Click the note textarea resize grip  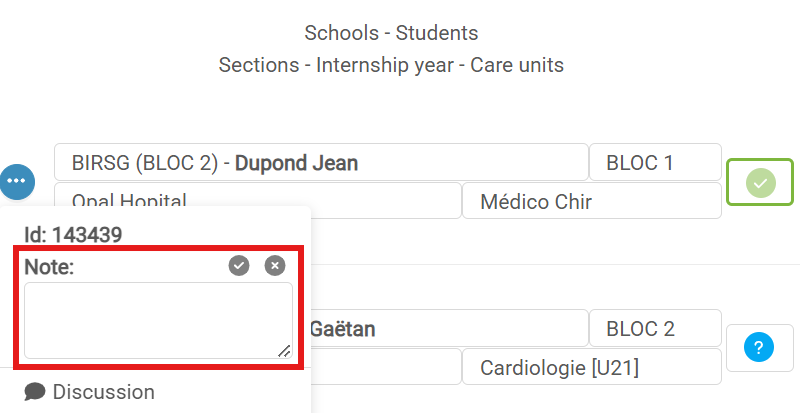point(284,351)
